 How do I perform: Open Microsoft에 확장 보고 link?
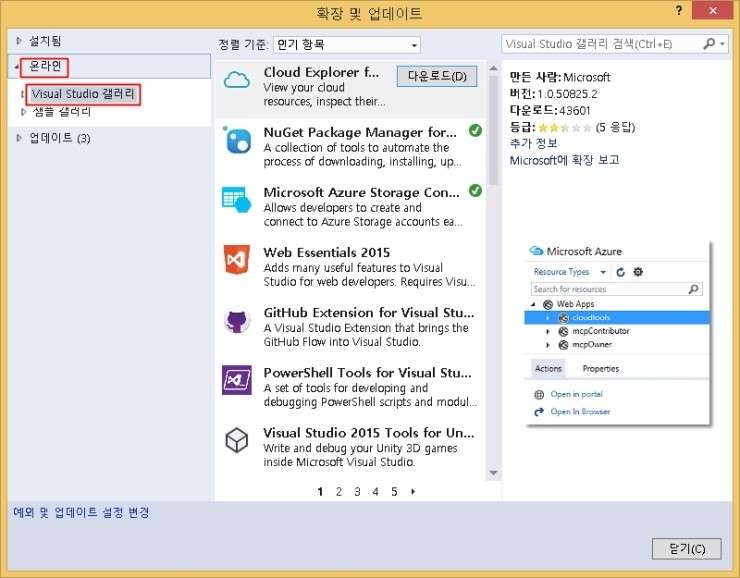pyautogui.click(x=564, y=160)
